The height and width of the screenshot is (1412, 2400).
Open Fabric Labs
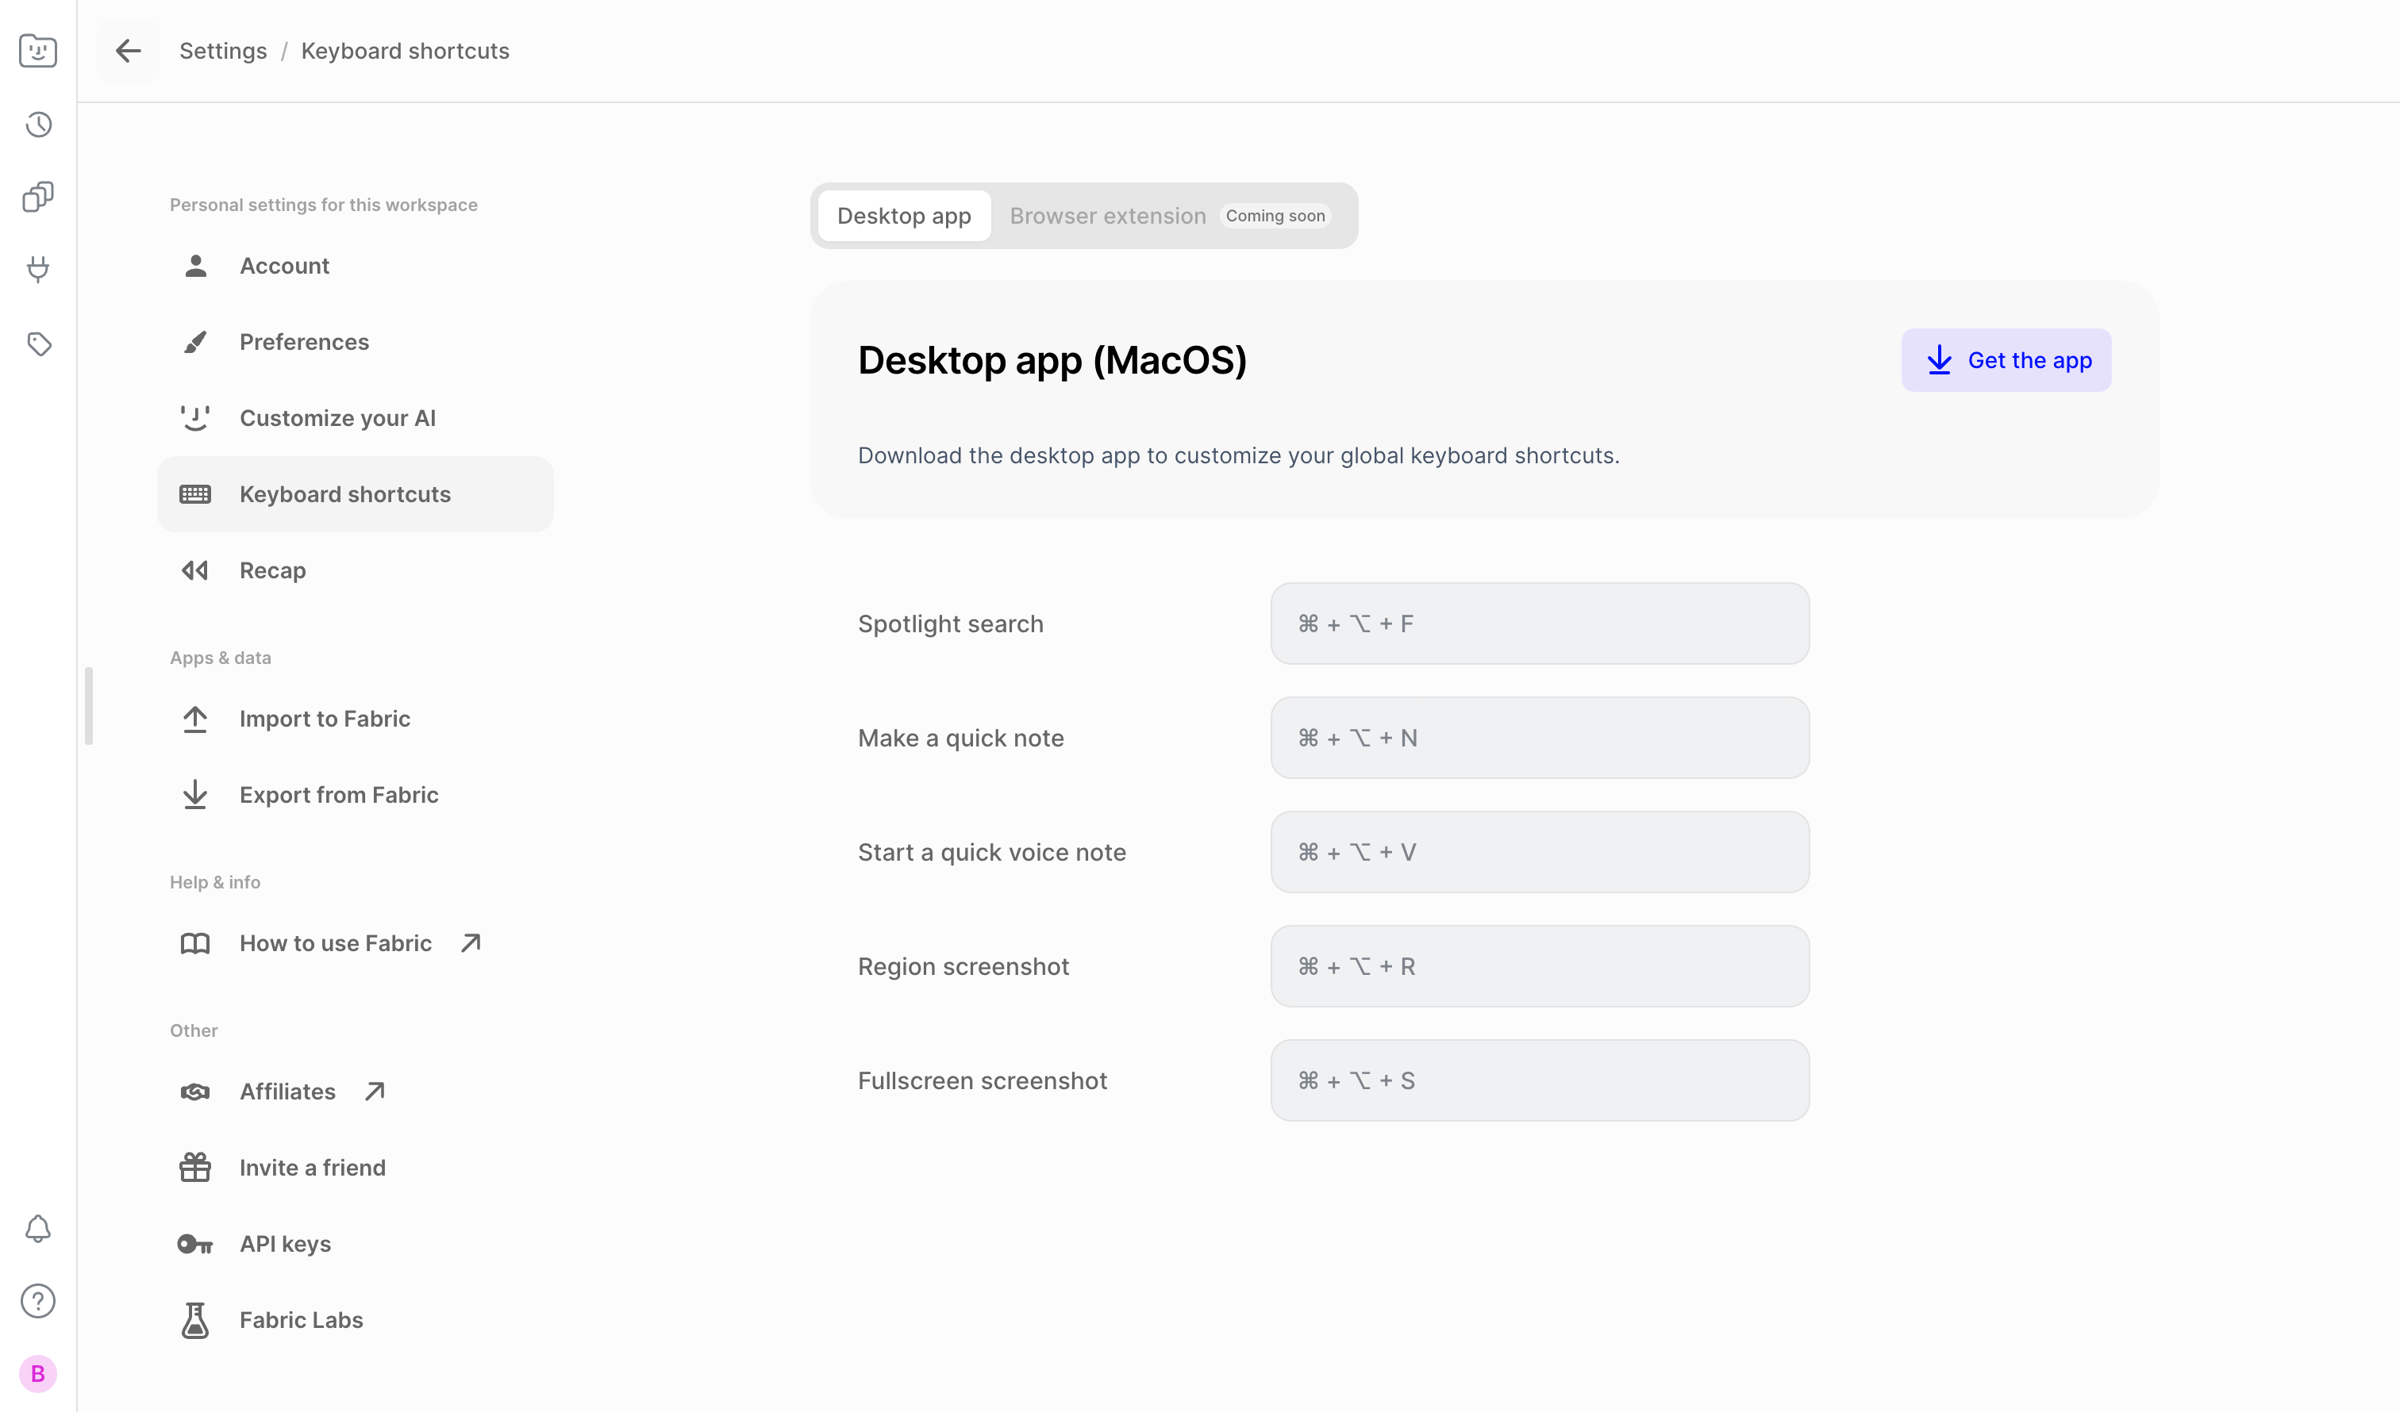[355, 1320]
